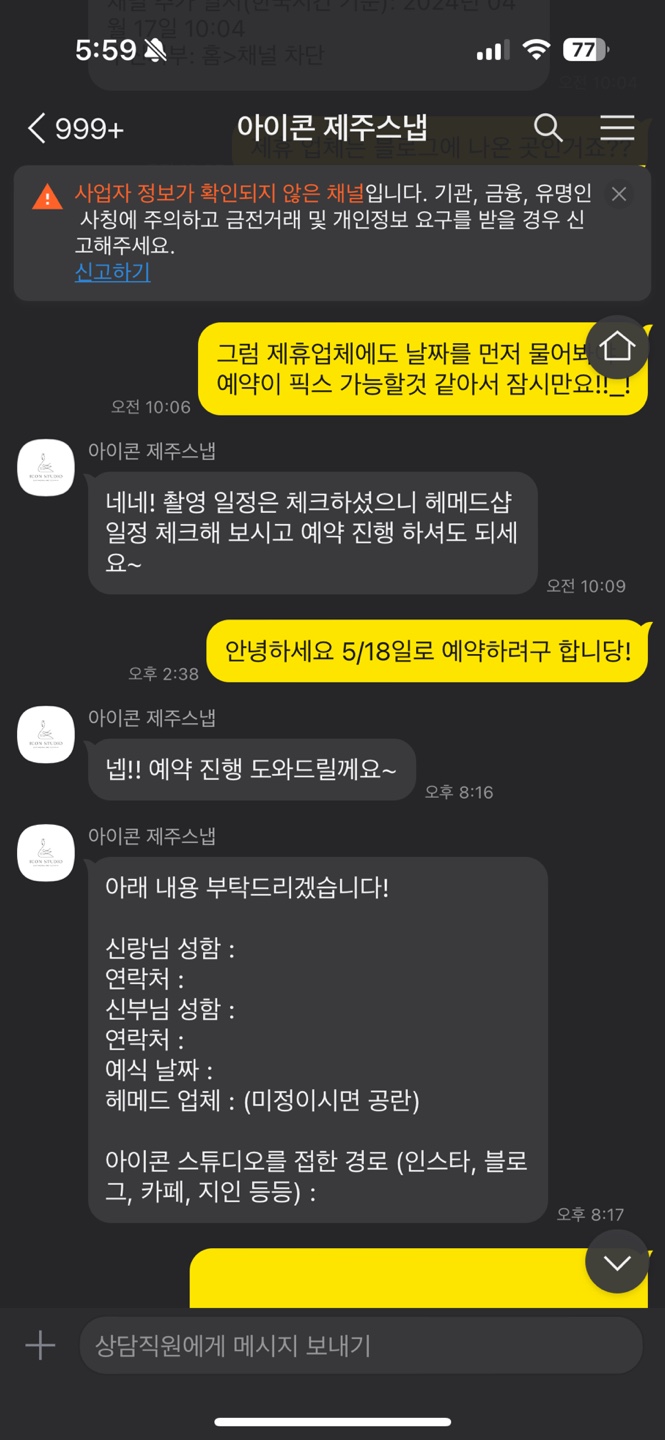Select the 그럼 제휴업체에도 날짜를 yellow message bubble
This screenshot has height=1440, width=665.
(x=423, y=368)
